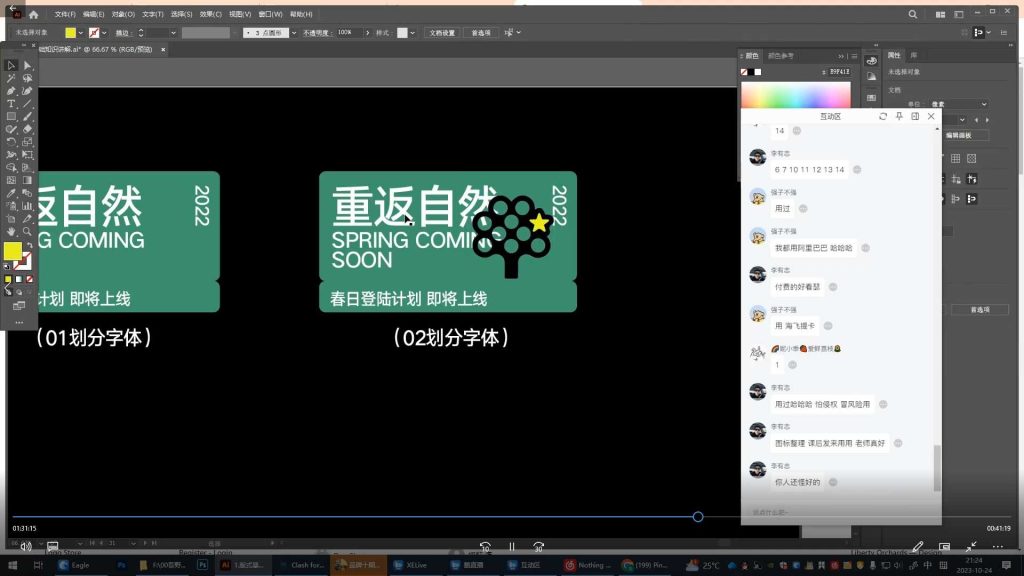The height and width of the screenshot is (576, 1024).
Task: Expand the opacity arrow next to 100%
Action: coord(368,33)
